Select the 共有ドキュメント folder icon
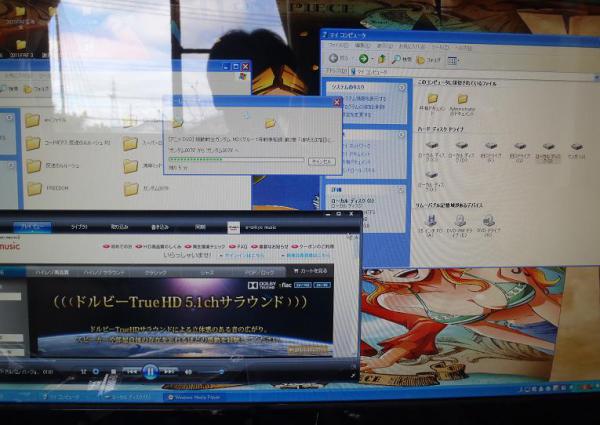This screenshot has height=425, width=600. 432,99
